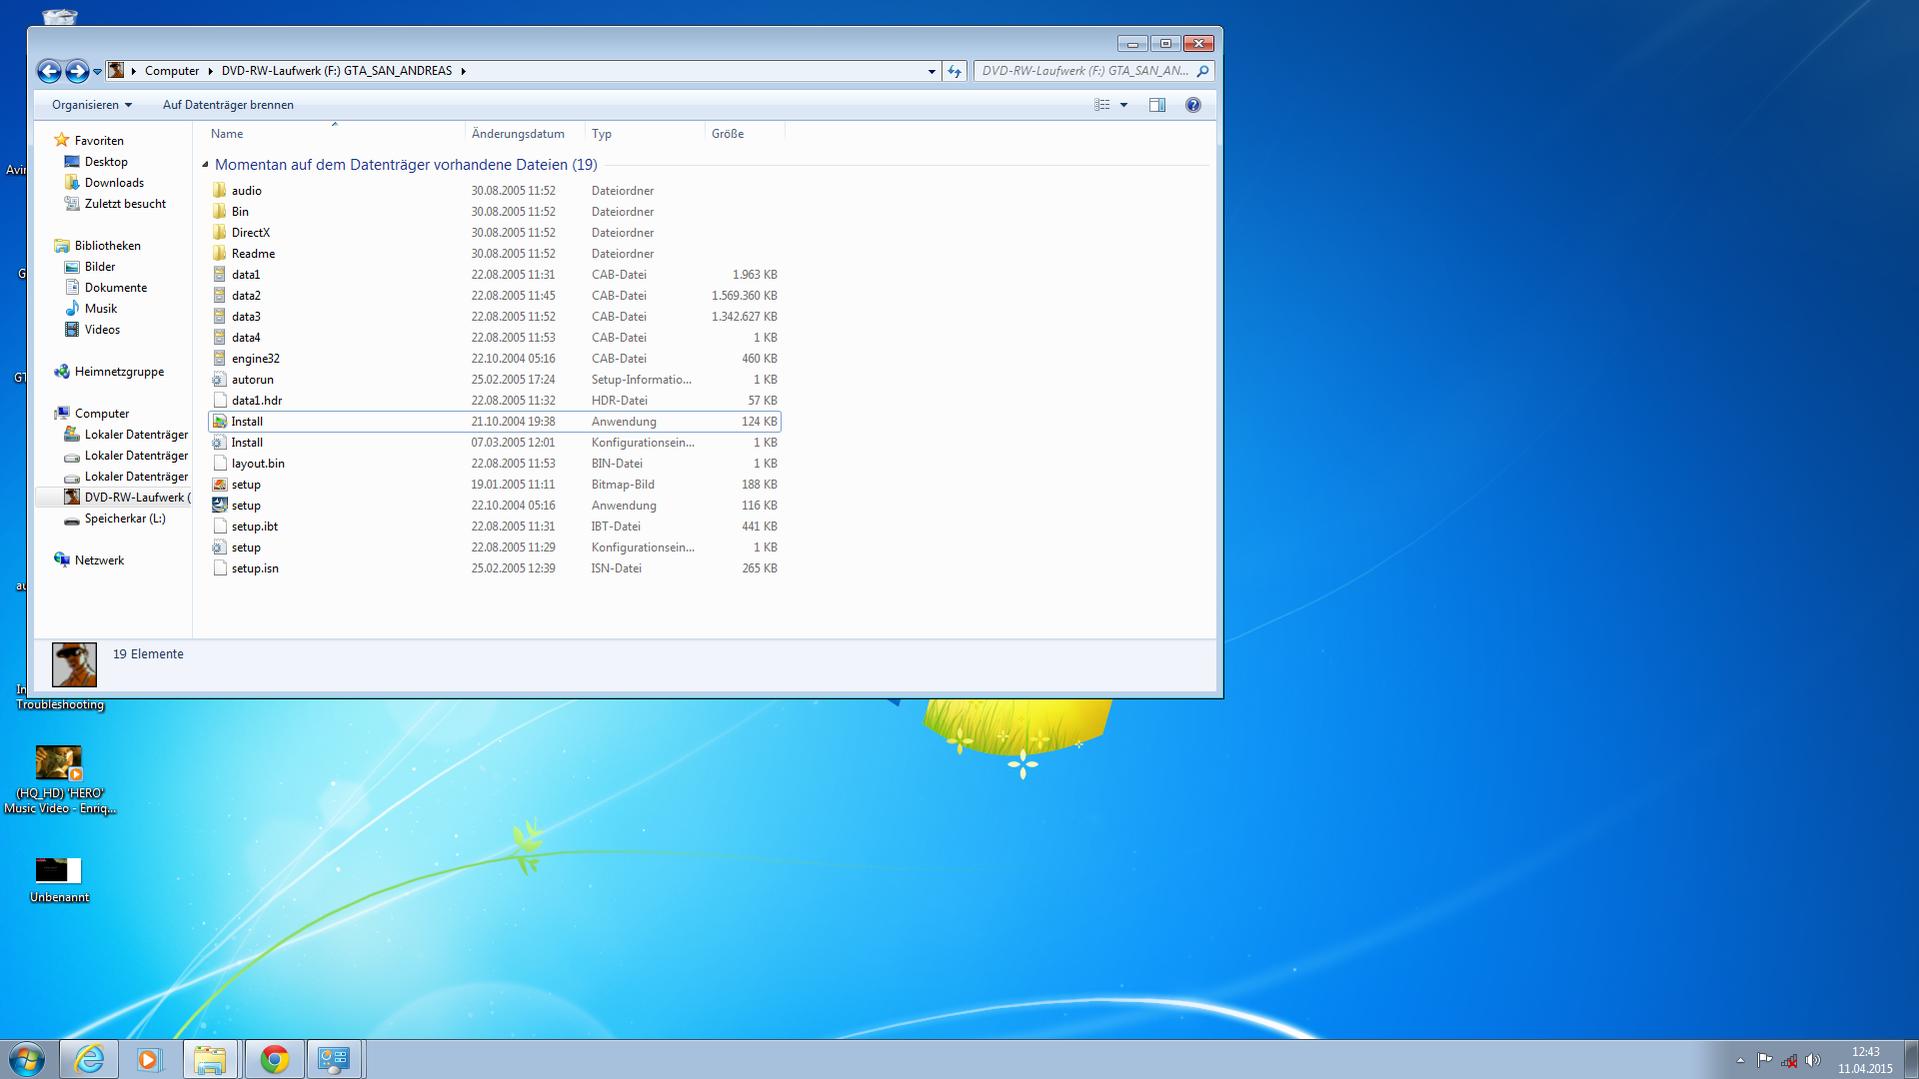Open the address bar history dropdown
The image size is (1919, 1079).
point(931,71)
